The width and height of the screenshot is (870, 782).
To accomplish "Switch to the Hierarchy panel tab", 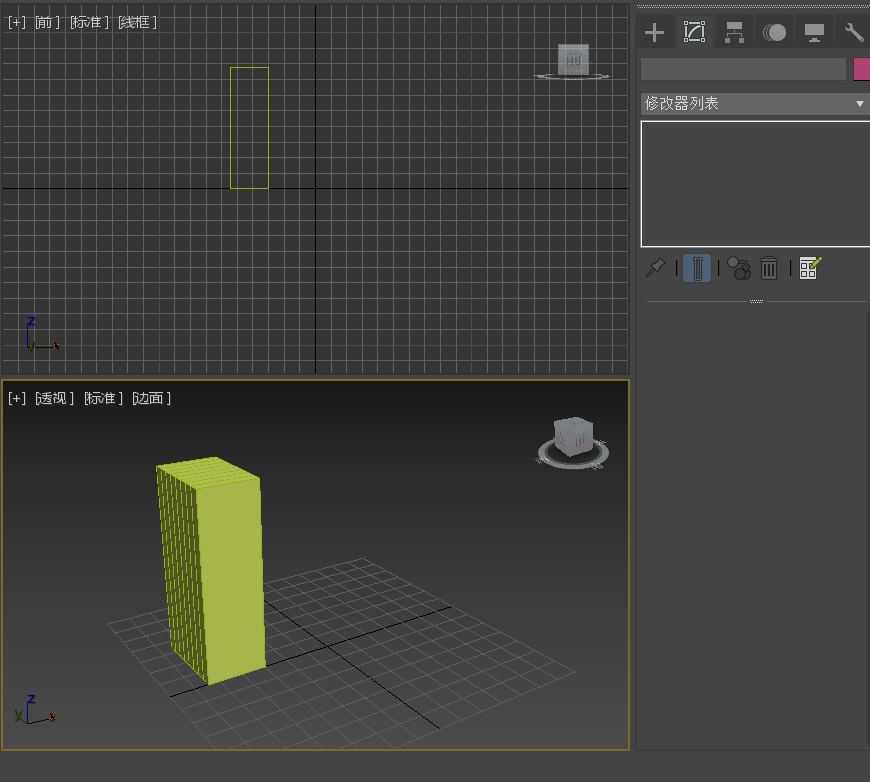I will click(734, 33).
